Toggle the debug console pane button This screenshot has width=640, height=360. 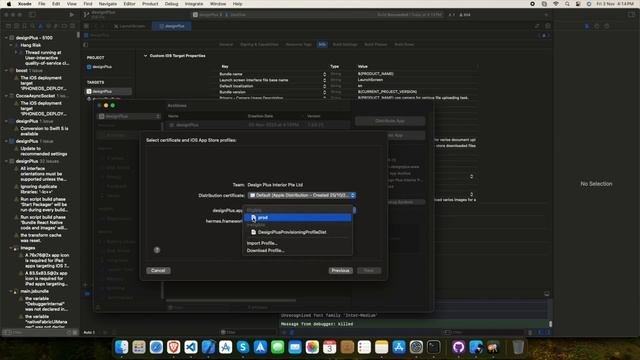547,293
